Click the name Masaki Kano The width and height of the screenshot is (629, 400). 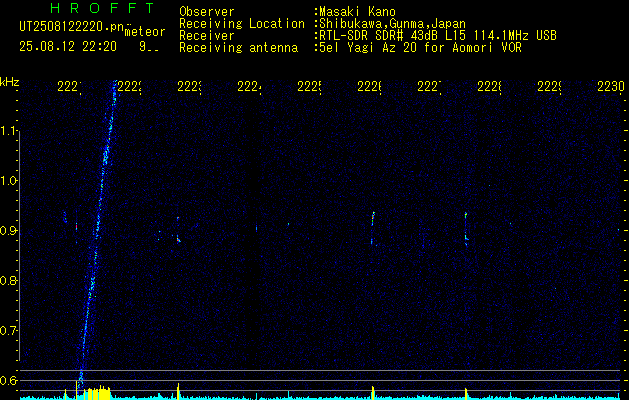357,12
